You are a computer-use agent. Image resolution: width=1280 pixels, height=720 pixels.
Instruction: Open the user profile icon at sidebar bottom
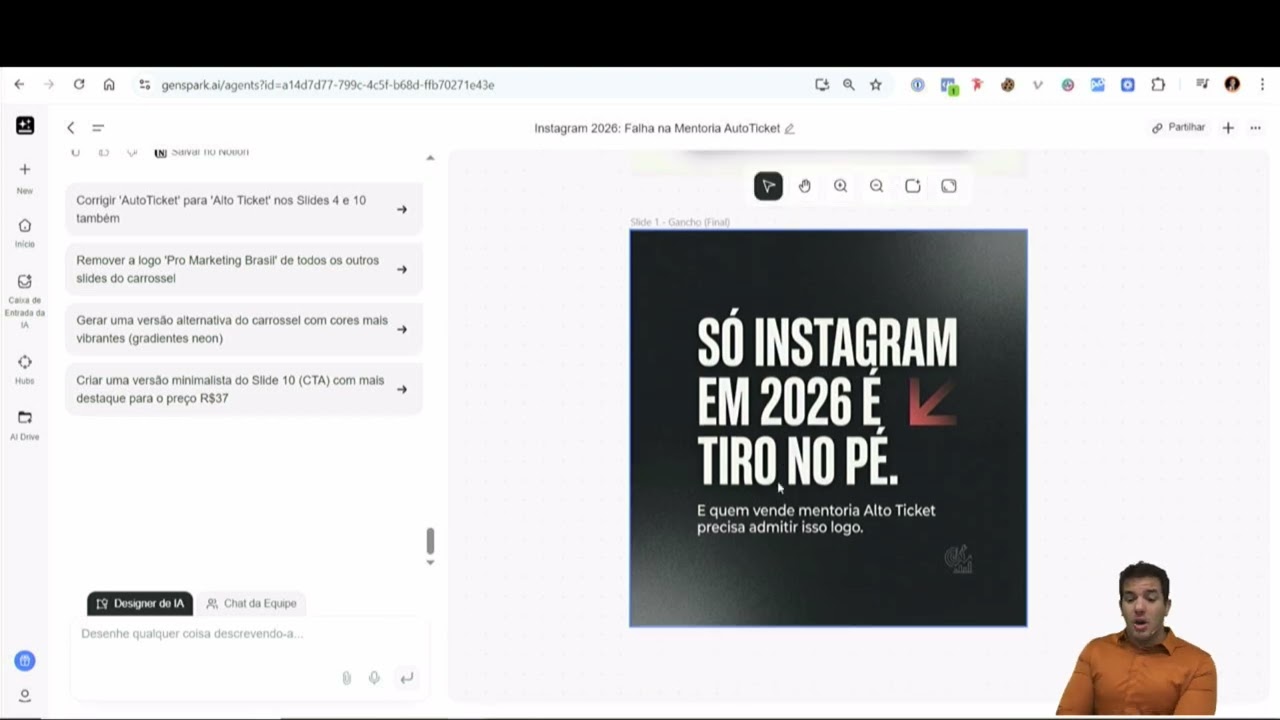[25, 695]
